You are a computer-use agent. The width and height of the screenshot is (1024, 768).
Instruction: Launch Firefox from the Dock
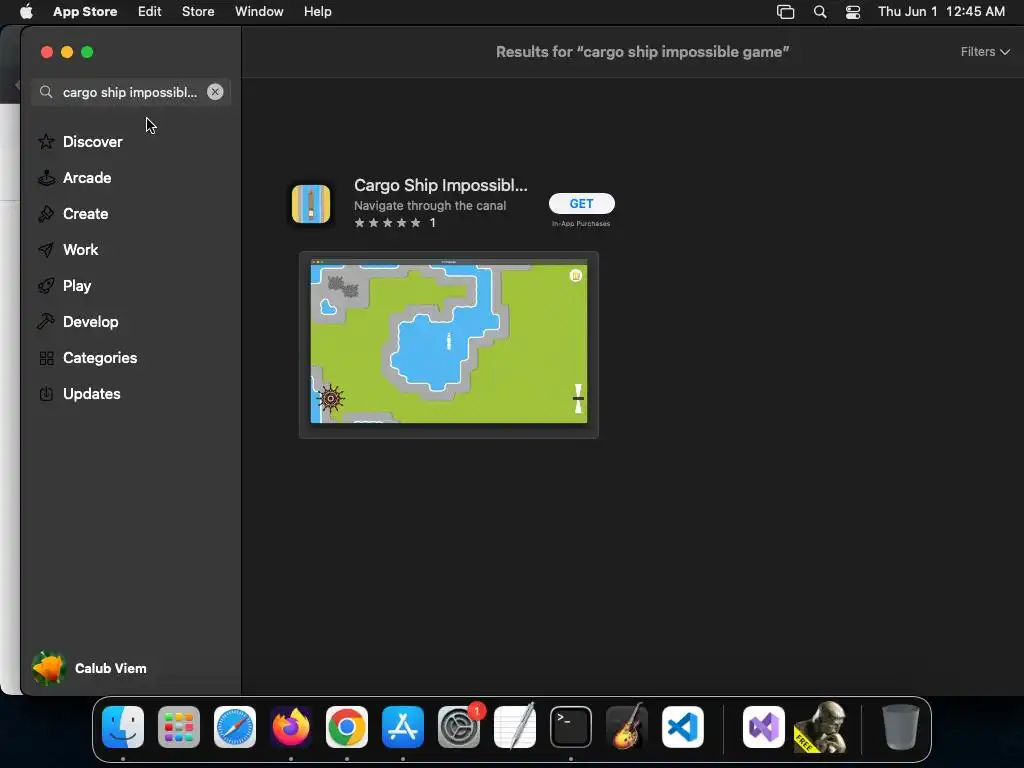[x=291, y=727]
